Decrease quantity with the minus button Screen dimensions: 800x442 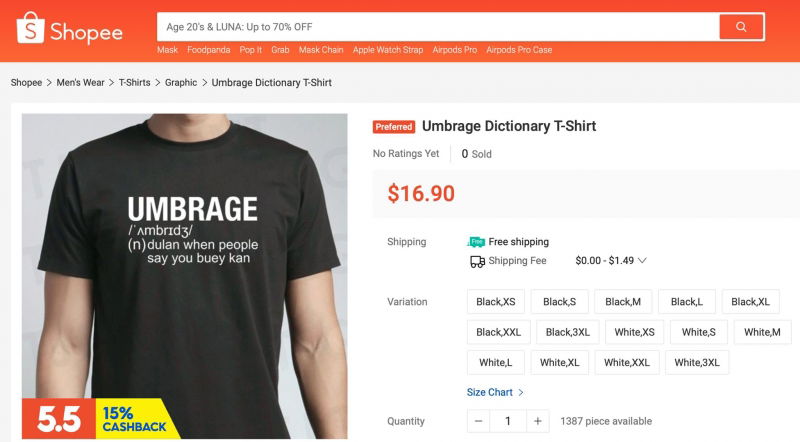(479, 421)
